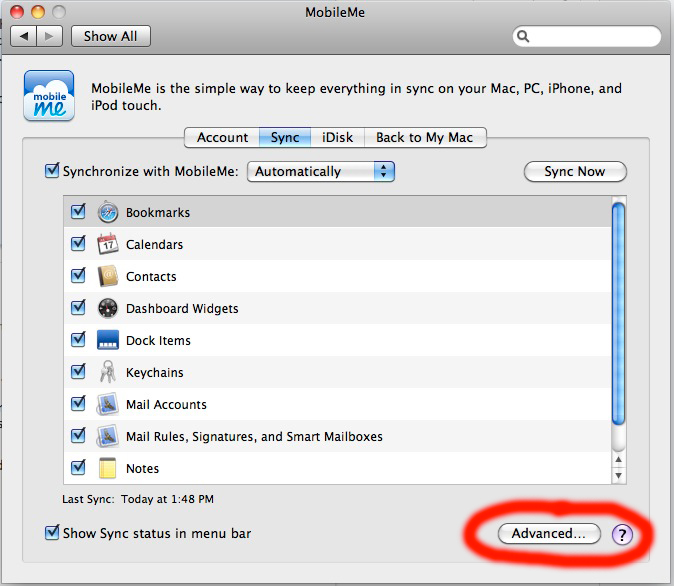Uncheck Mail Rules, Signatures, and Smart Mailboxes
Image resolution: width=674 pixels, height=586 pixels.
78,435
